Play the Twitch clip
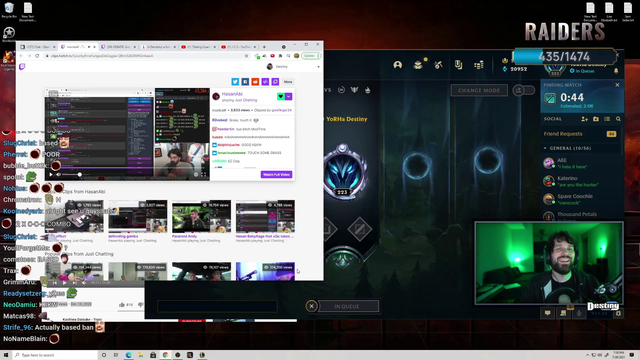This screenshot has width=640, height=360. coord(51,175)
